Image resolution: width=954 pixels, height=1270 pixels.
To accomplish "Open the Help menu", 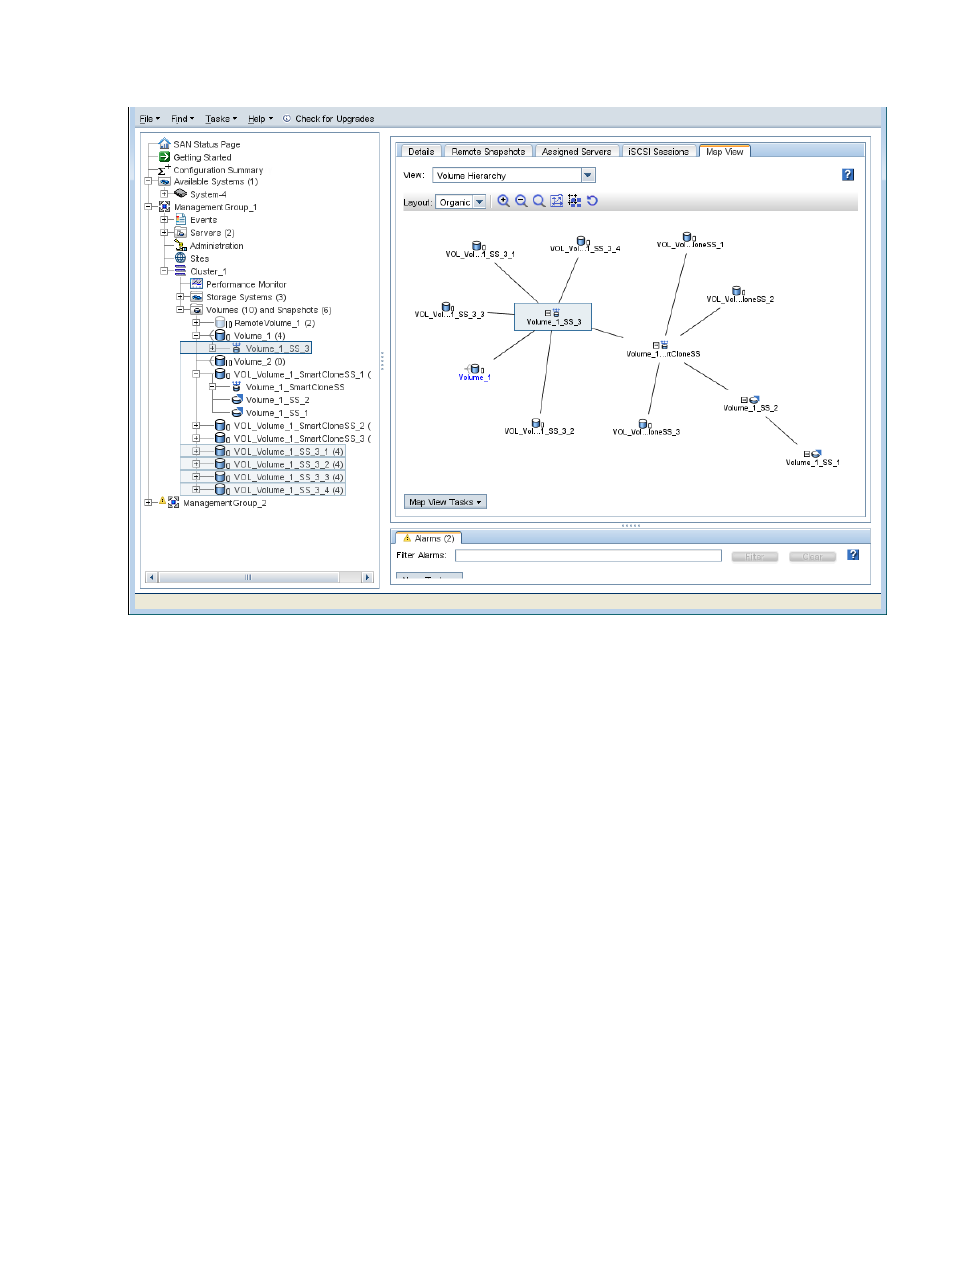I will click(x=260, y=119).
